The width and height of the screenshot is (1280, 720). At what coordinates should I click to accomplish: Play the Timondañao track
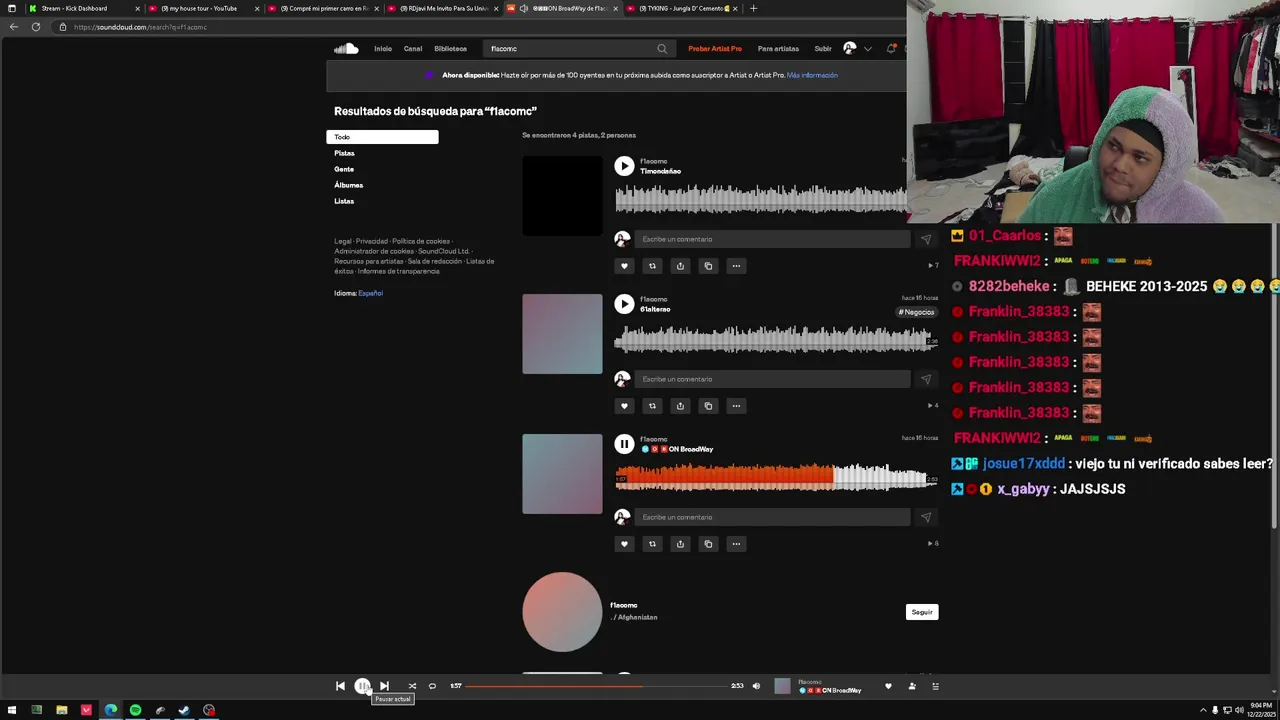pyautogui.click(x=624, y=166)
